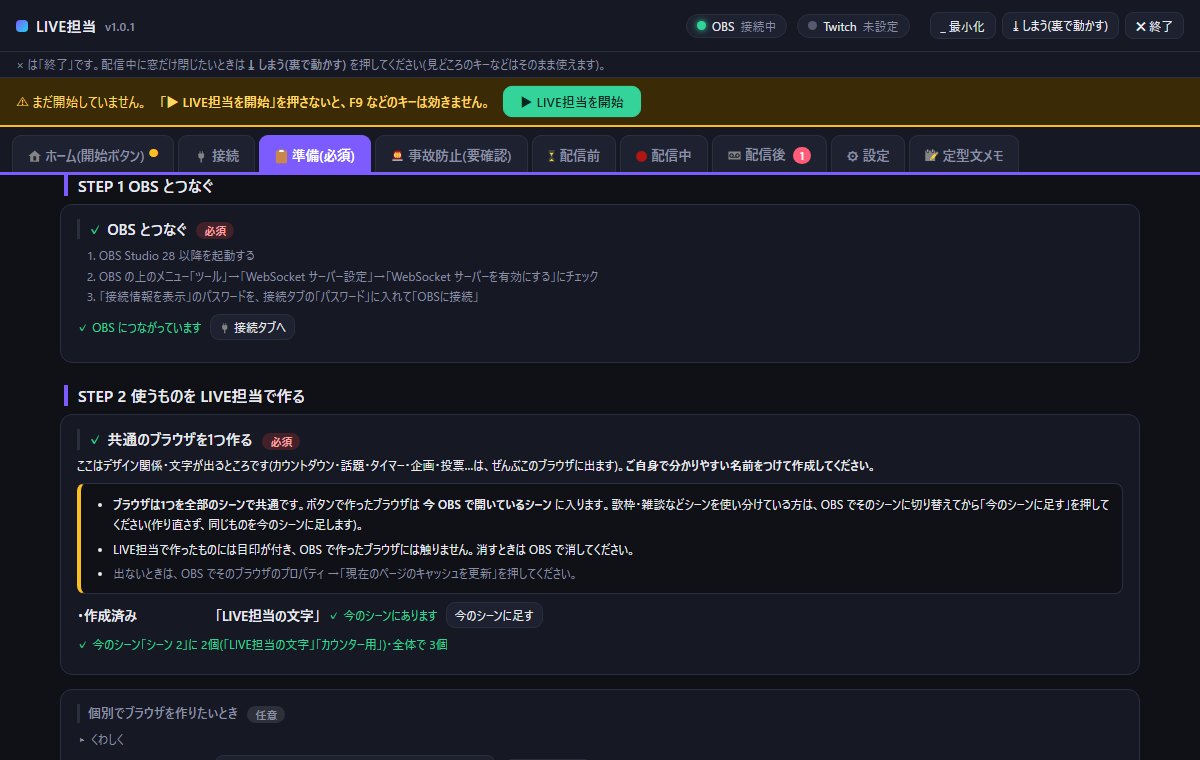Image resolution: width=1200 pixels, height=760 pixels.
Task: Click the ・作成済み label
Action: click(107, 615)
